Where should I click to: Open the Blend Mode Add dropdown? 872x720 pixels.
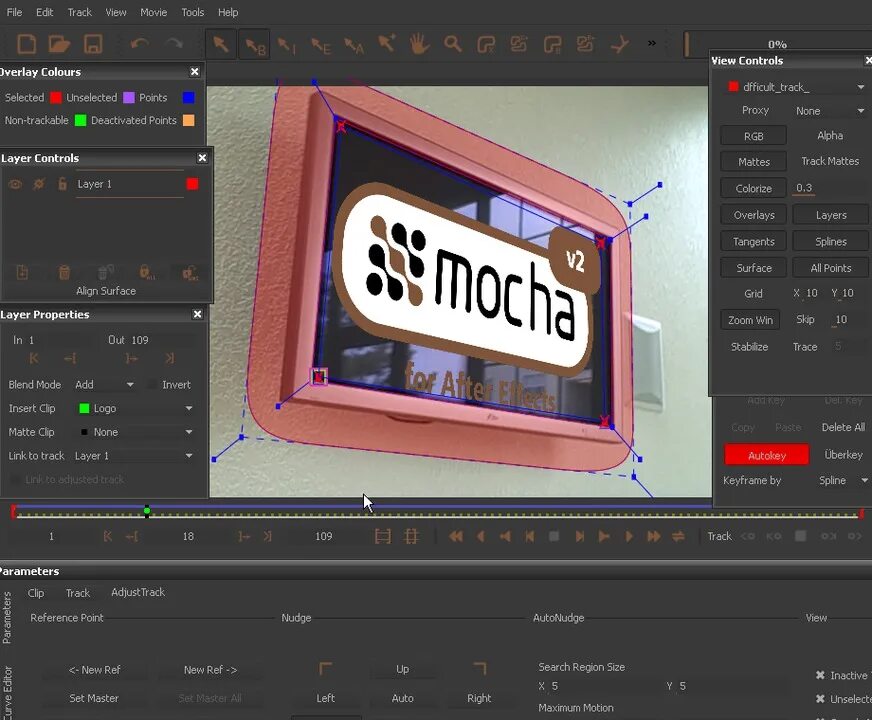[105, 385]
